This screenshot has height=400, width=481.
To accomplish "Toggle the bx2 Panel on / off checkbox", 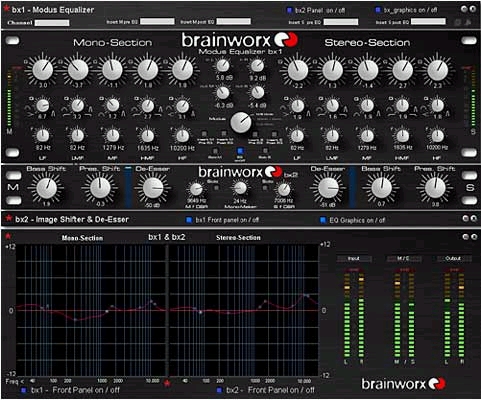I will 289,10.
